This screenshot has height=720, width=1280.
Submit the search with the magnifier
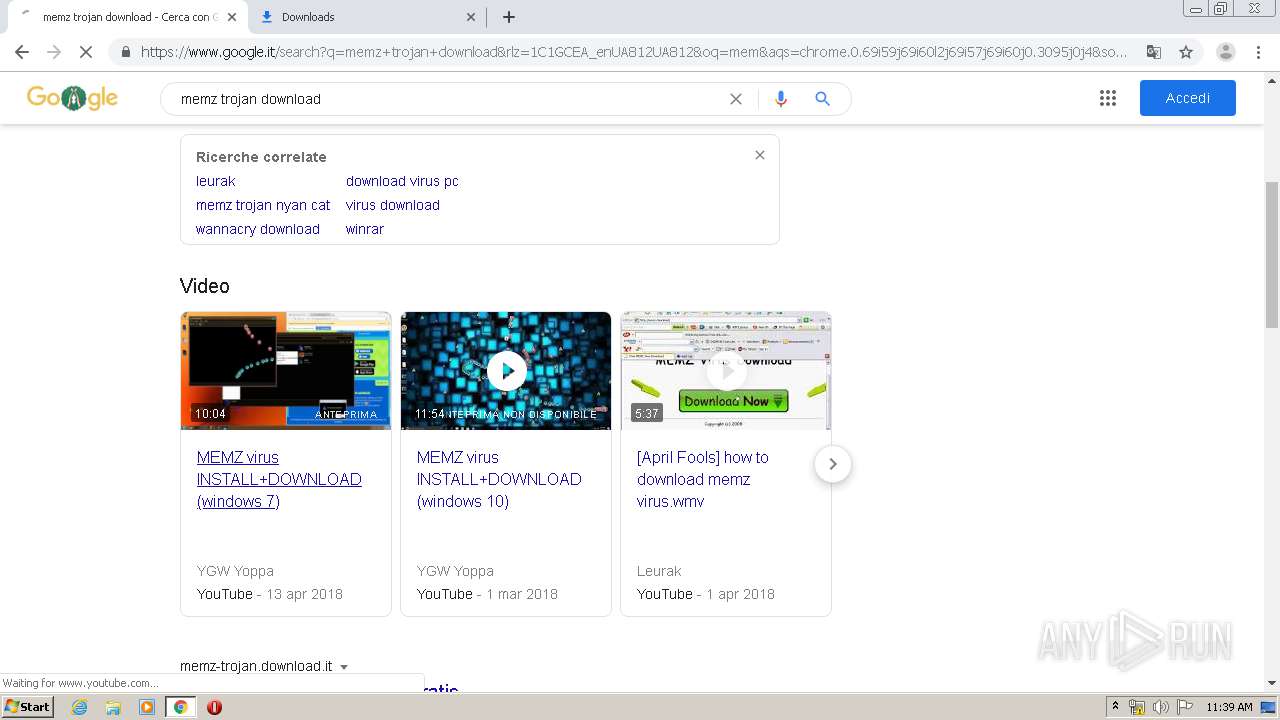click(822, 99)
